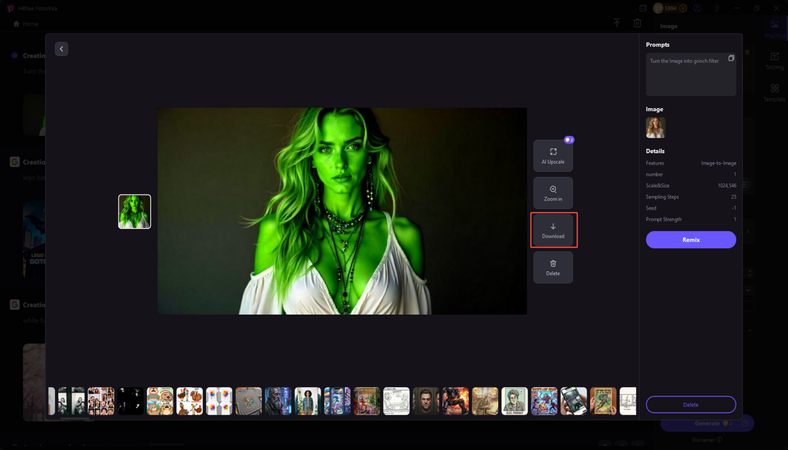Viewport: 788px width, 450px height.
Task: Open the gray t-shirt thumbnail
Action: coord(249,401)
